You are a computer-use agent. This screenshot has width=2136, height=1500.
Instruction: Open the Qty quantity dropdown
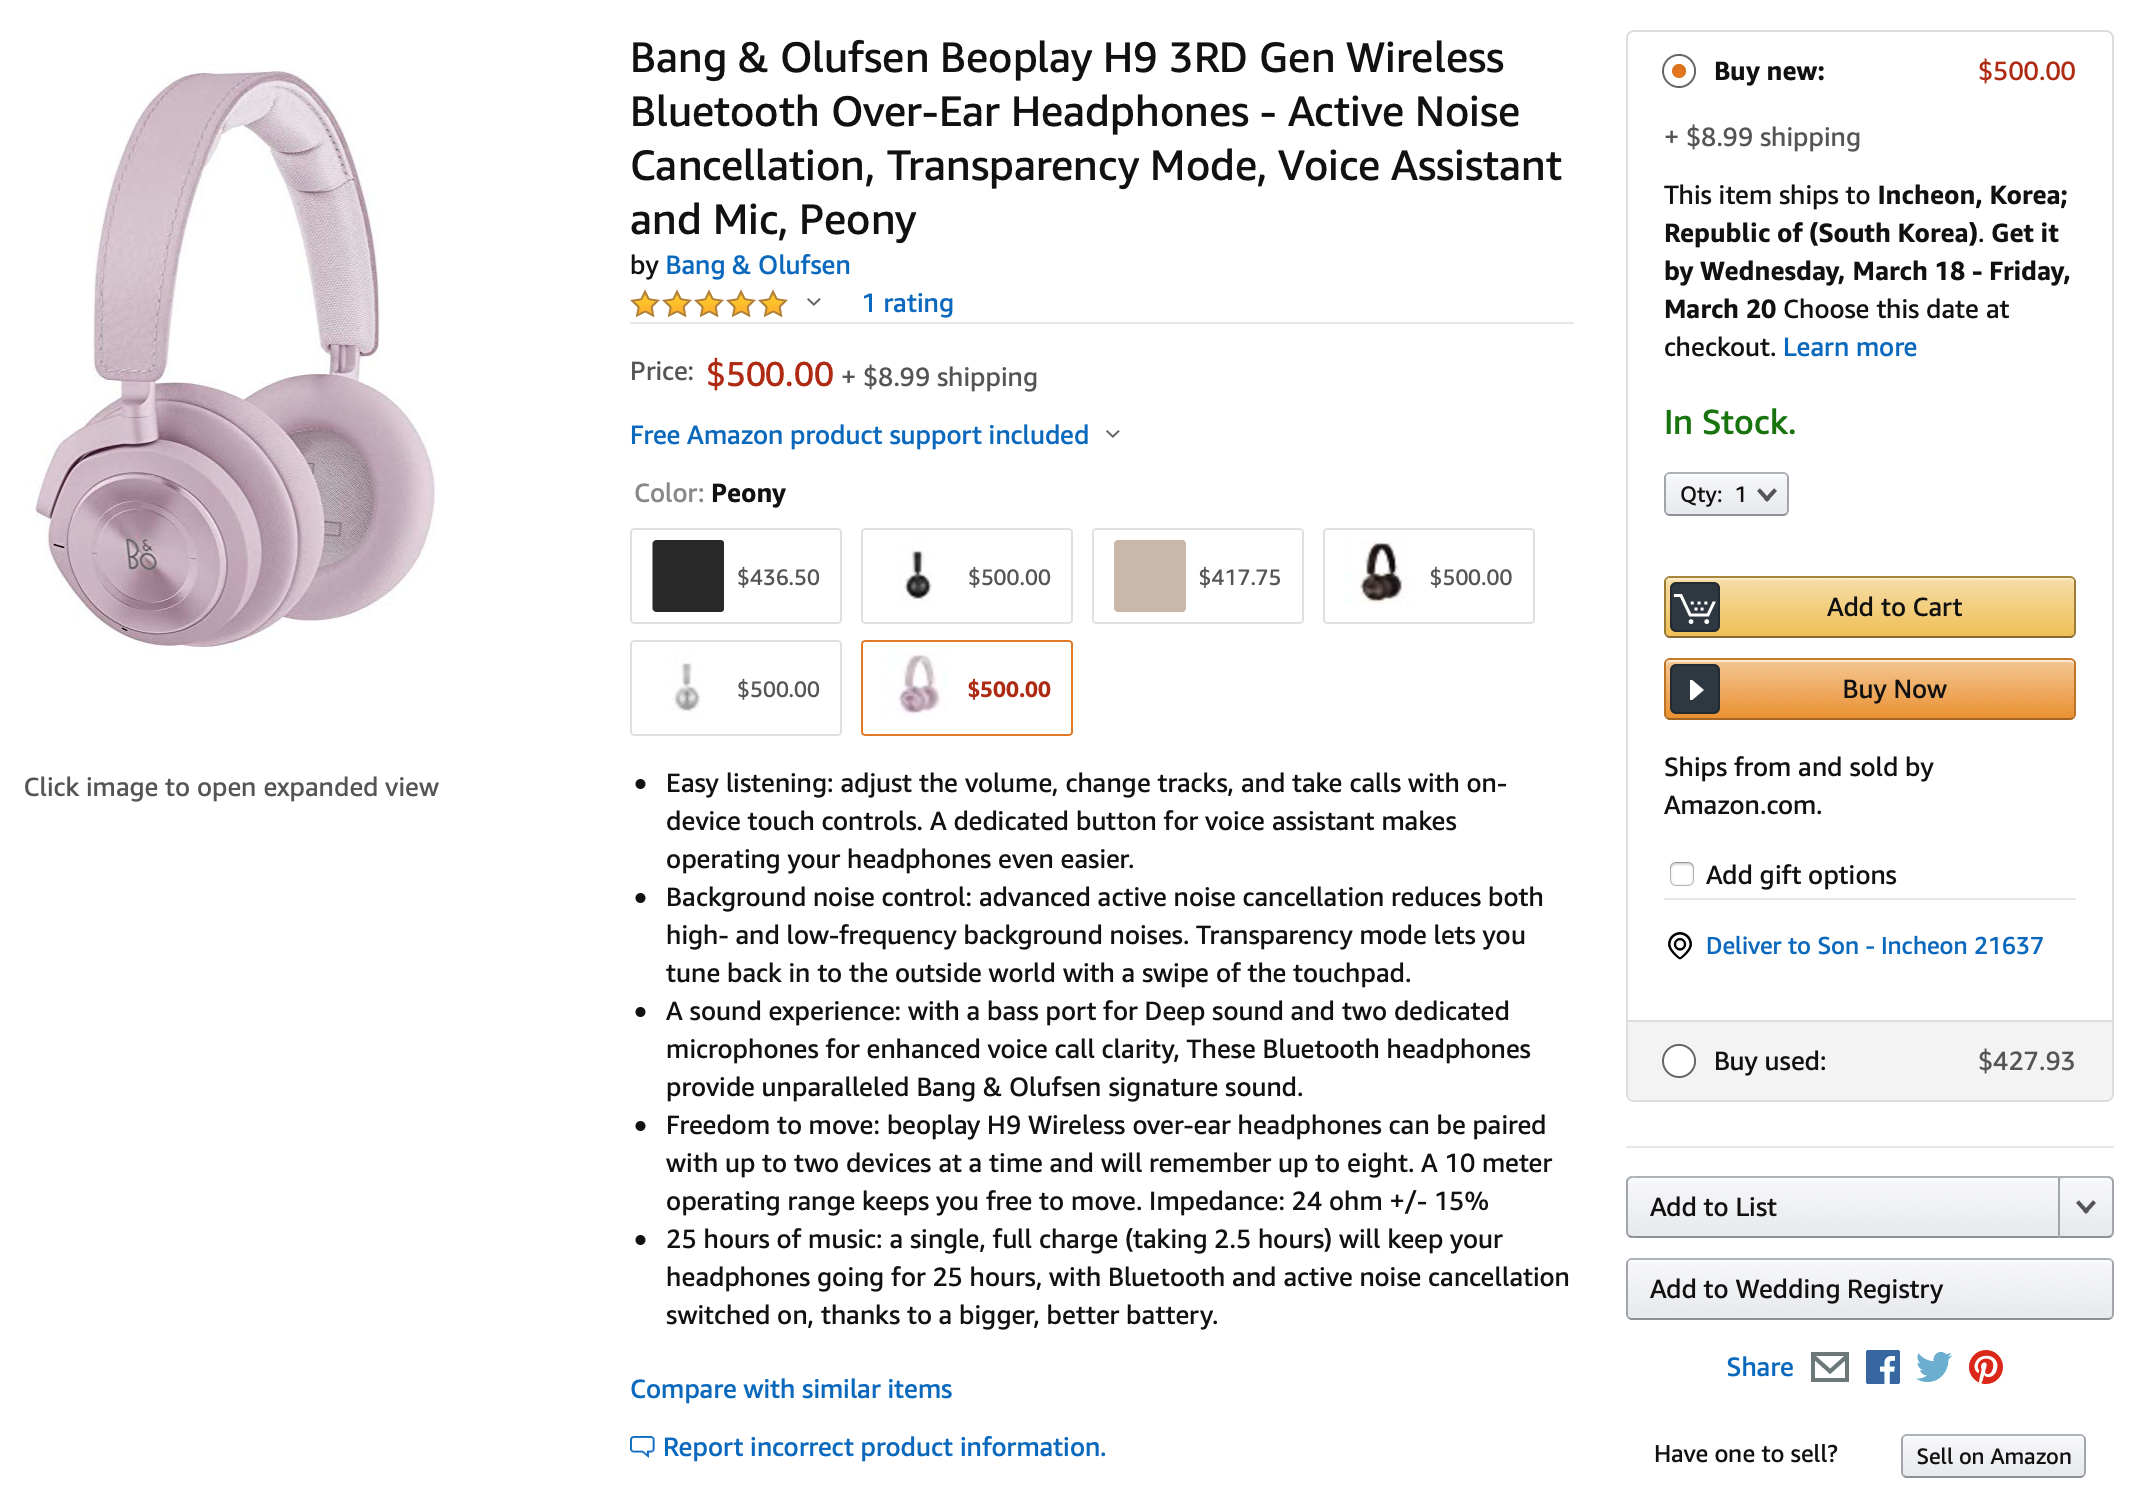pyautogui.click(x=1725, y=494)
